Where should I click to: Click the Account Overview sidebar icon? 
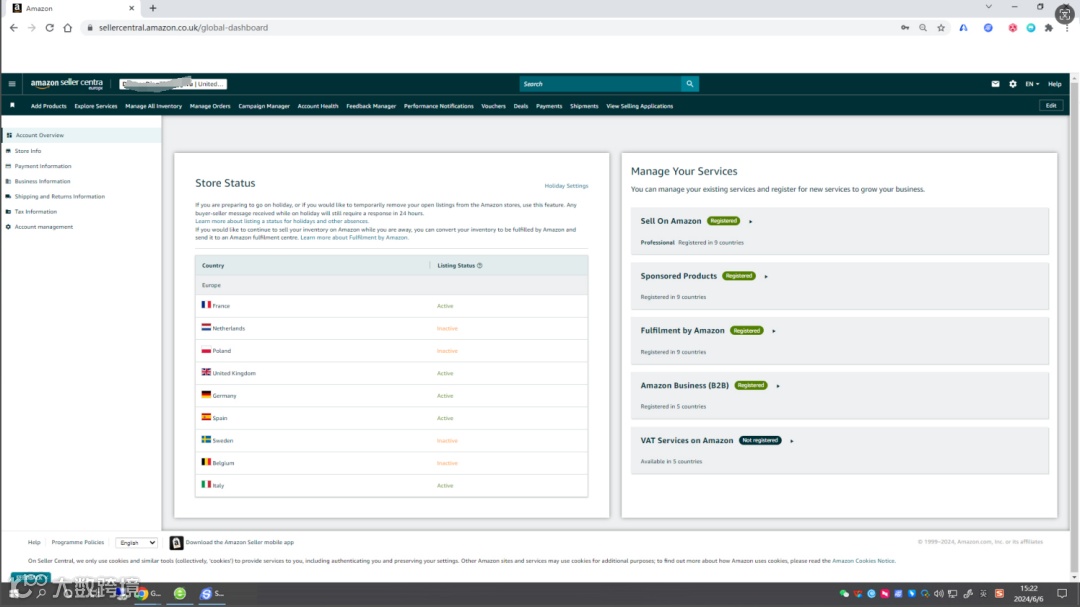pos(9,135)
